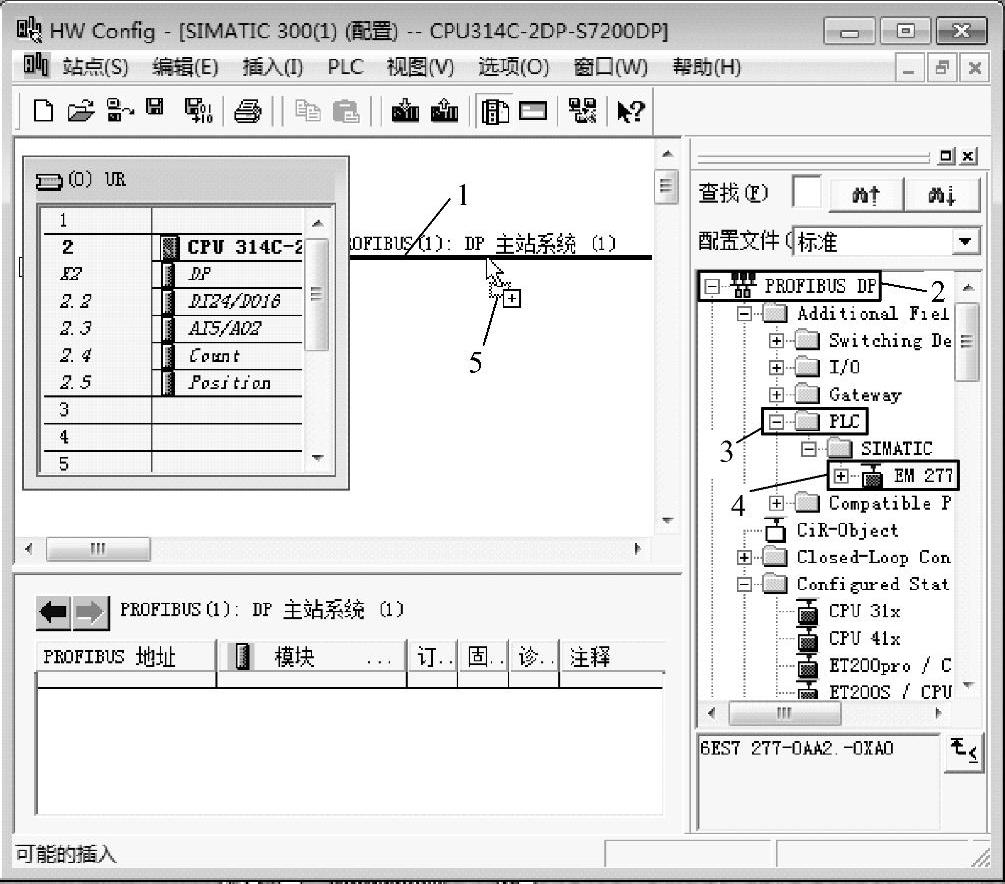The image size is (1005, 884).
Task: Click the rack table vertical scrollbar thumb
Action: [317, 294]
